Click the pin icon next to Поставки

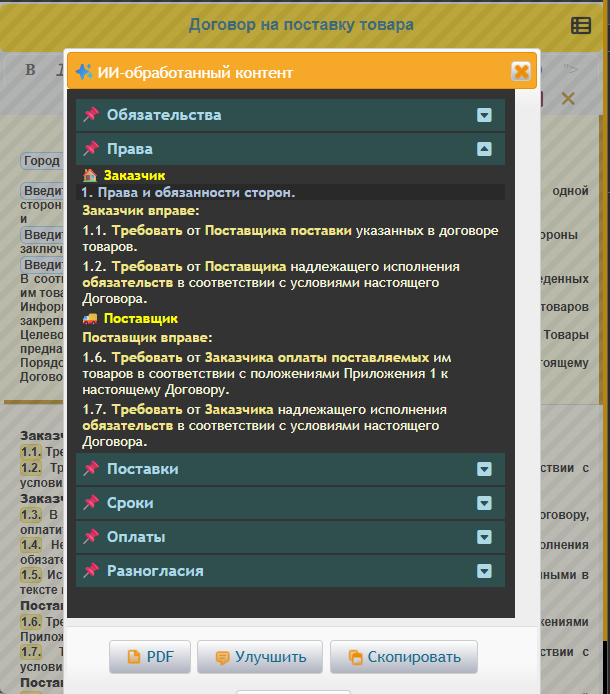coord(91,468)
